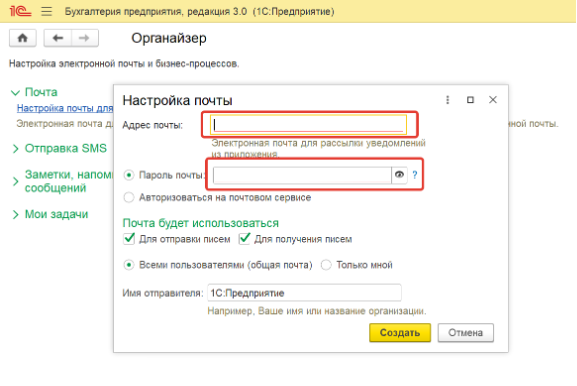Close the Настройка почты dialog
Screen dimensions: 577x386
pyautogui.click(x=493, y=100)
